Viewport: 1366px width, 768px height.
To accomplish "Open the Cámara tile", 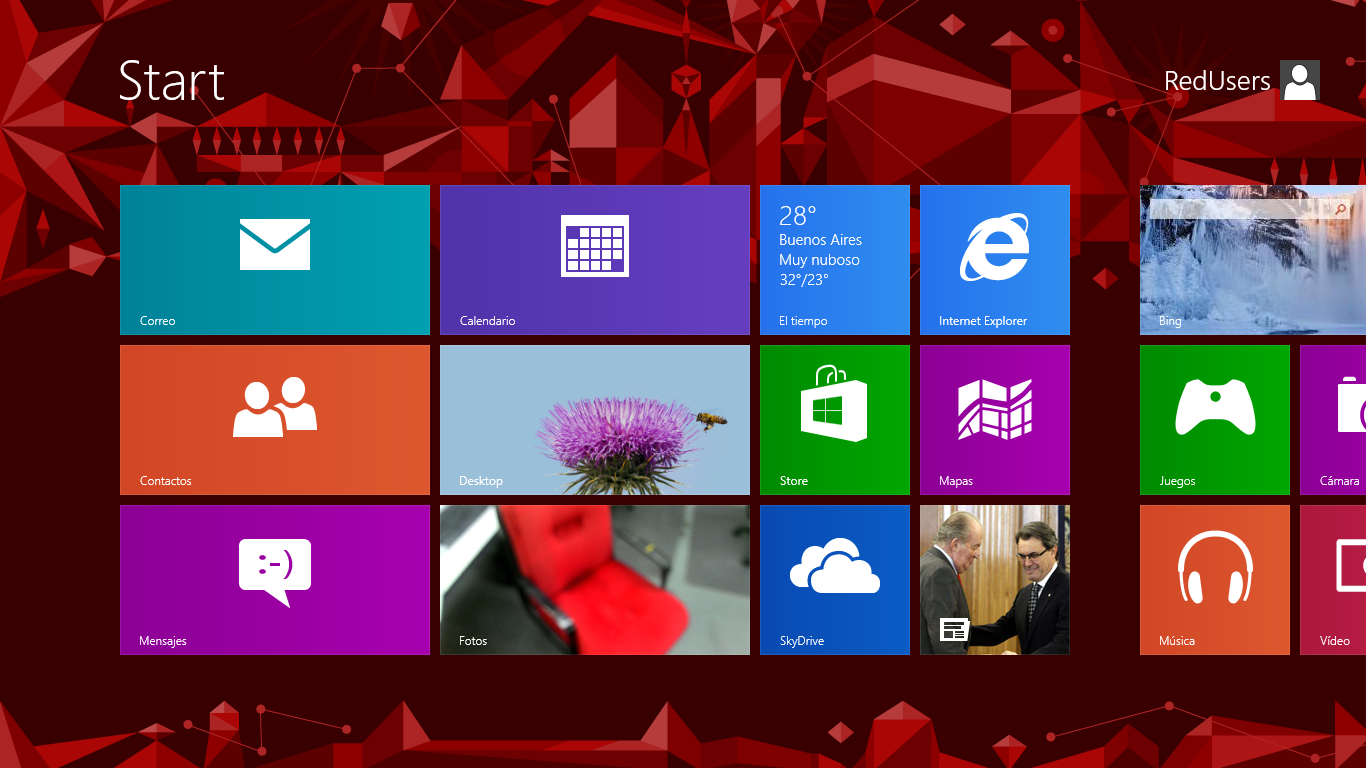I will tap(1333, 420).
